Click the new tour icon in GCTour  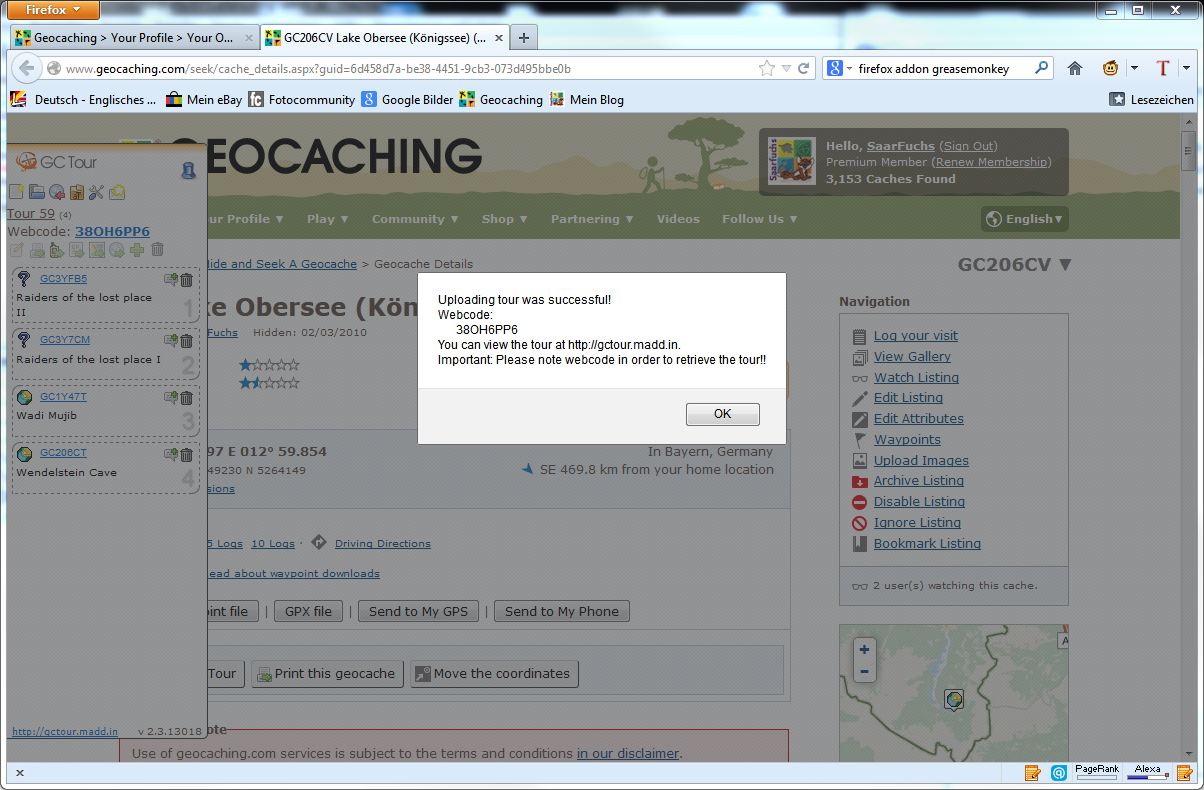point(16,192)
